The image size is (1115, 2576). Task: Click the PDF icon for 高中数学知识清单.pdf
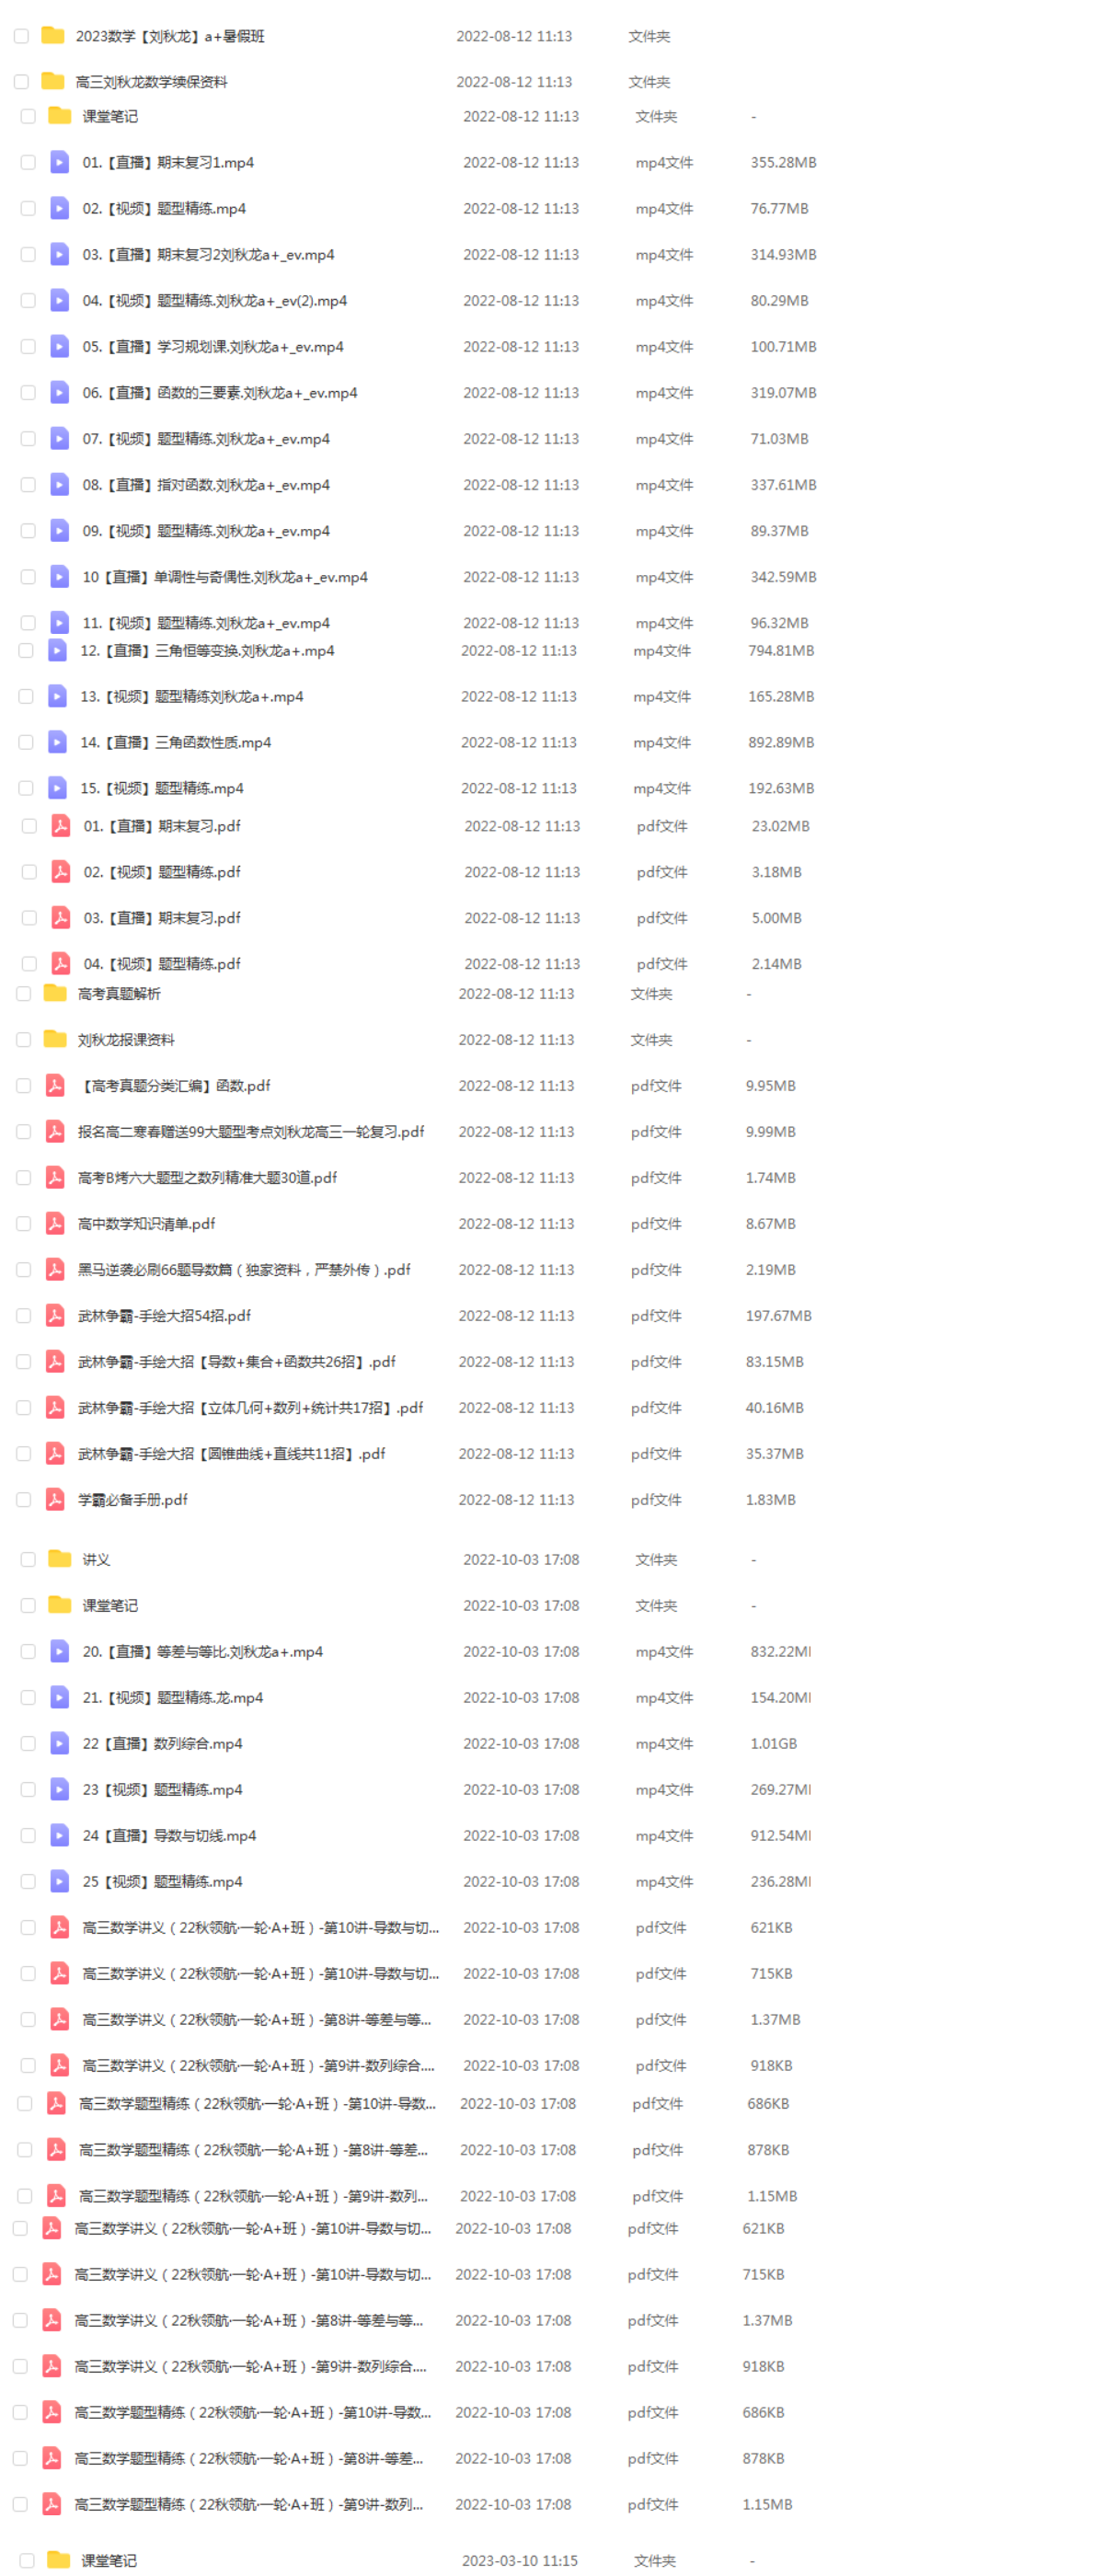point(55,1223)
